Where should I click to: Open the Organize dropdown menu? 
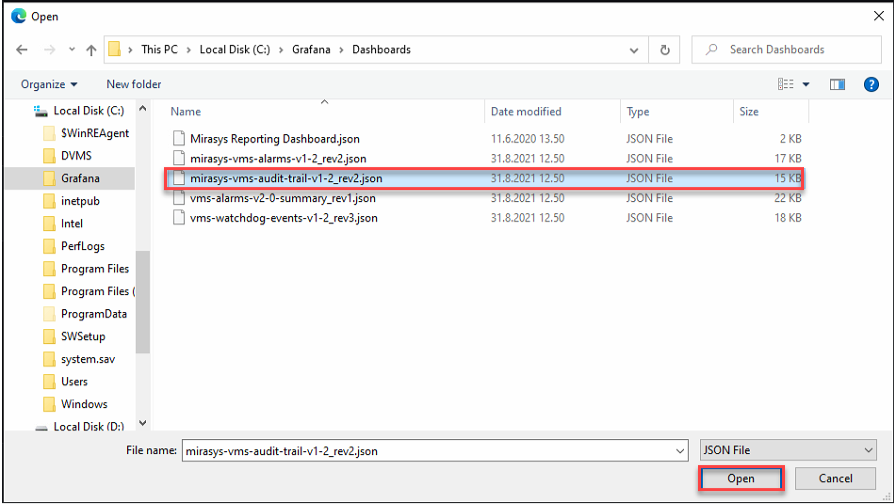pyautogui.click(x=49, y=85)
